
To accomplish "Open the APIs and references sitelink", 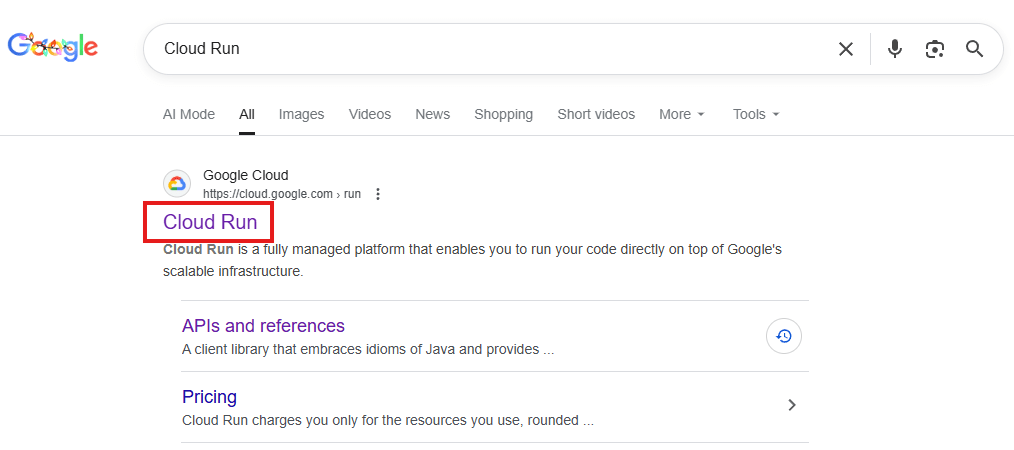I will click(263, 325).
